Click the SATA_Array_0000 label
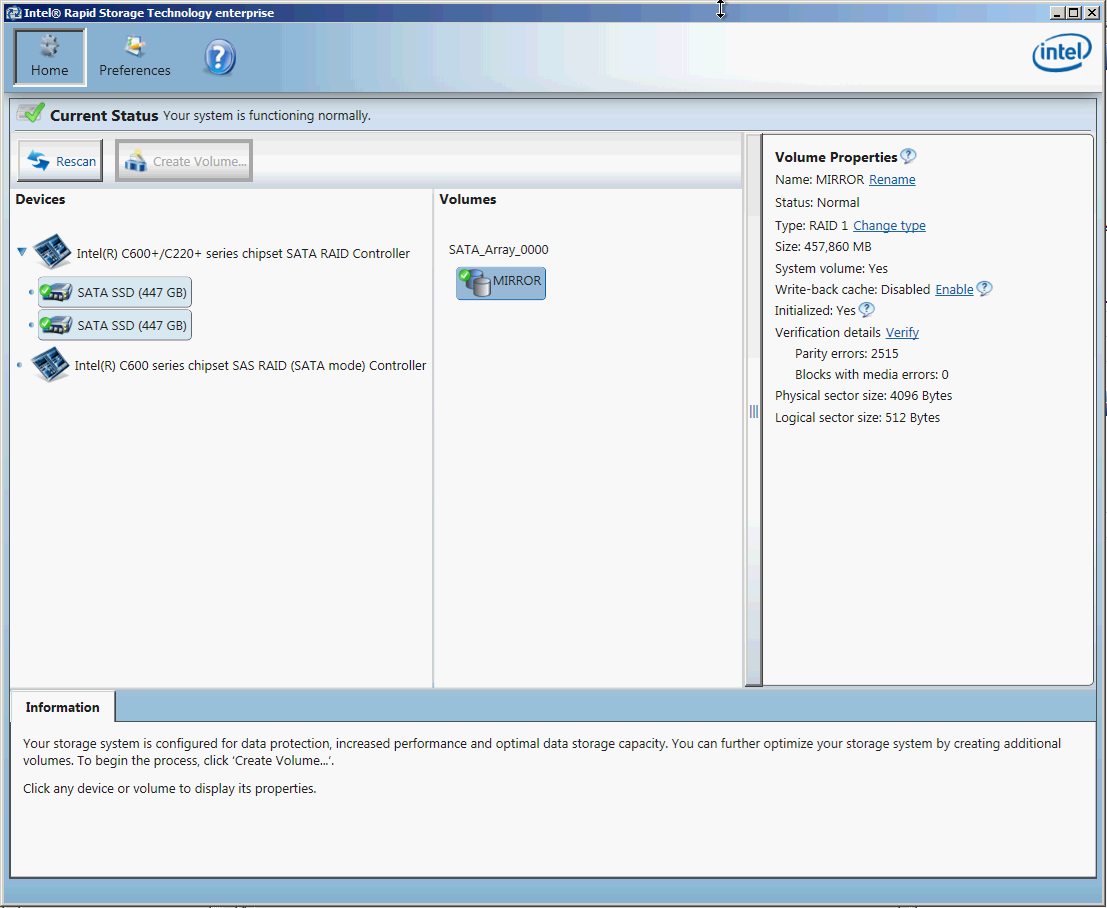The image size is (1107, 908). (x=498, y=249)
